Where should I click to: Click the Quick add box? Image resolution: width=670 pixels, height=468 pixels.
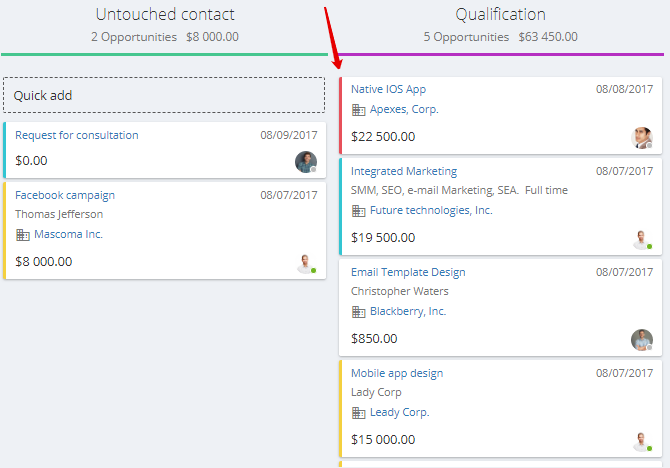164,95
